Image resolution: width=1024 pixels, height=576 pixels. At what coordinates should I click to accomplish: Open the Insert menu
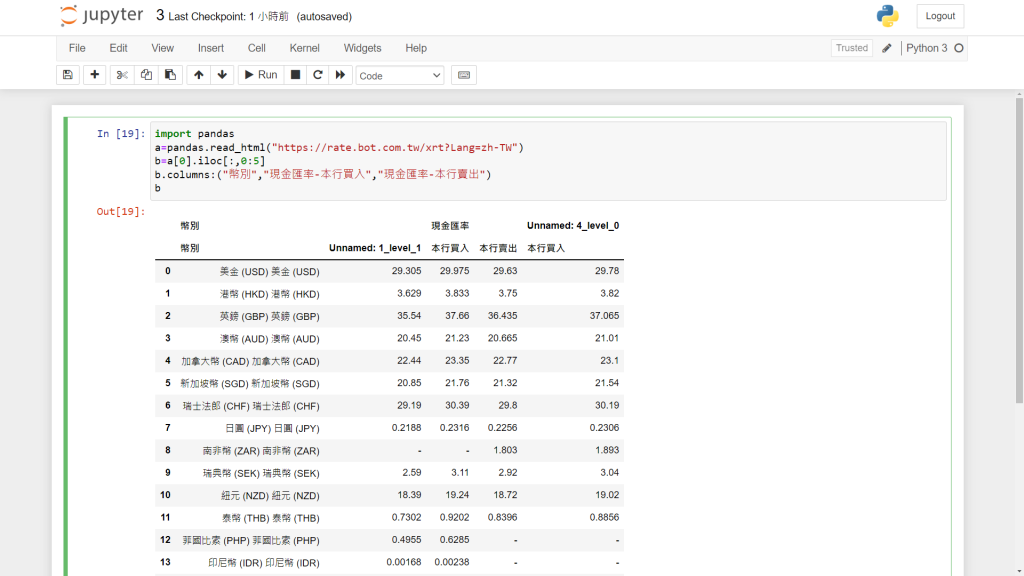211,48
